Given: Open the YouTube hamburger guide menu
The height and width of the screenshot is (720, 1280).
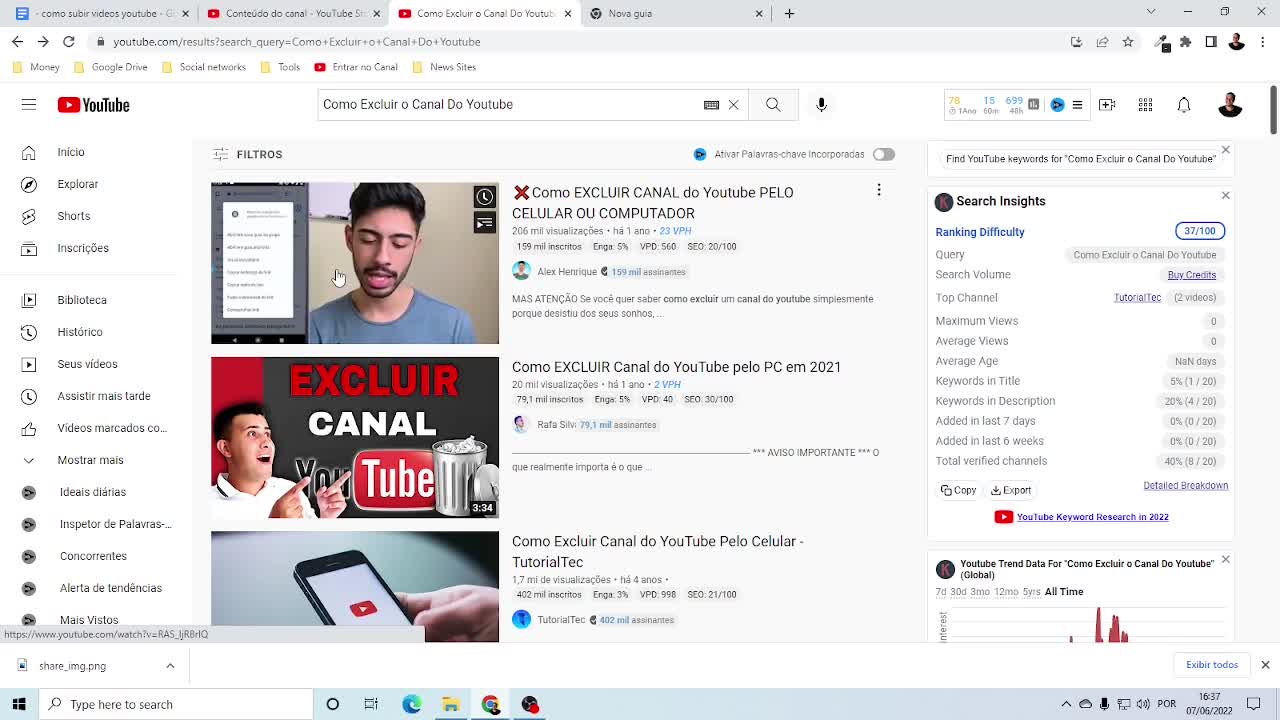Looking at the screenshot, I should [29, 104].
